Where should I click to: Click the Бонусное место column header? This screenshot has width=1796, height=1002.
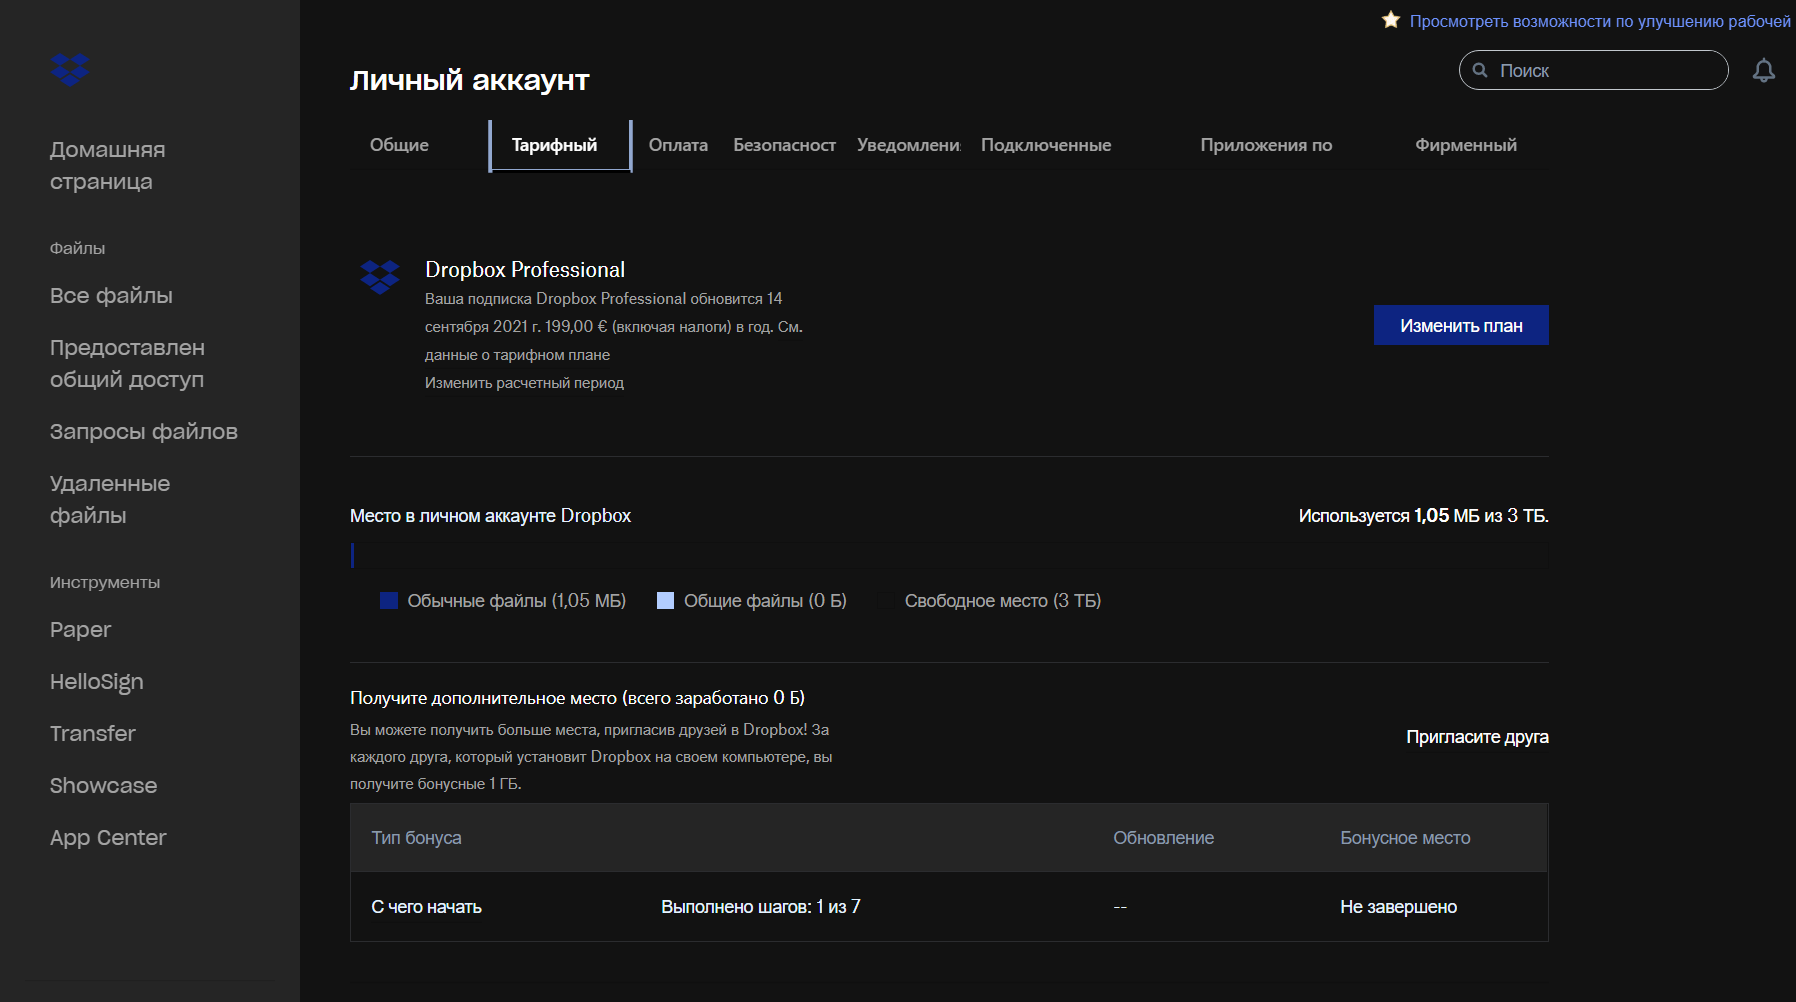1405,838
